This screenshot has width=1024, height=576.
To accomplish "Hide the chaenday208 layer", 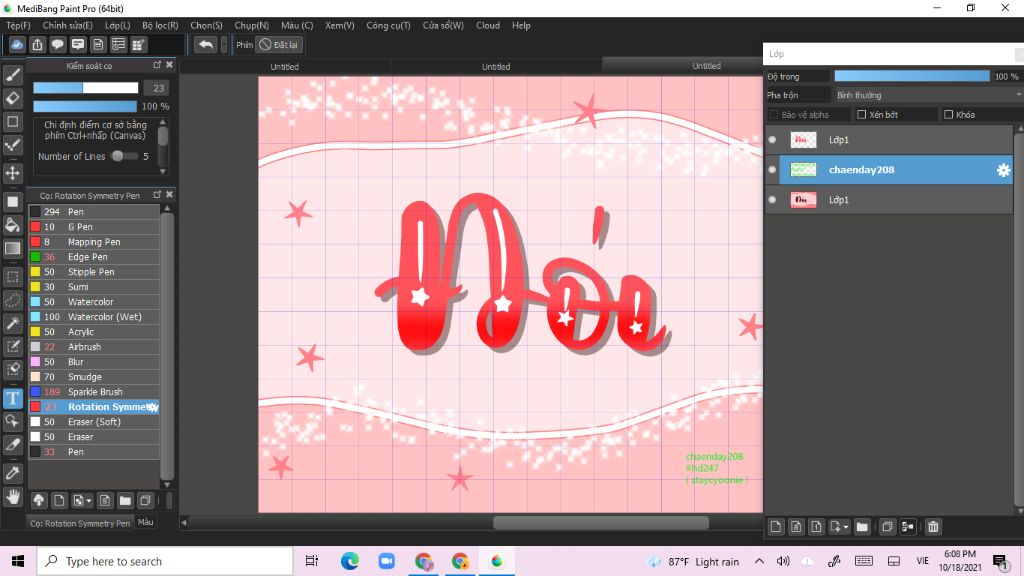I will point(772,170).
